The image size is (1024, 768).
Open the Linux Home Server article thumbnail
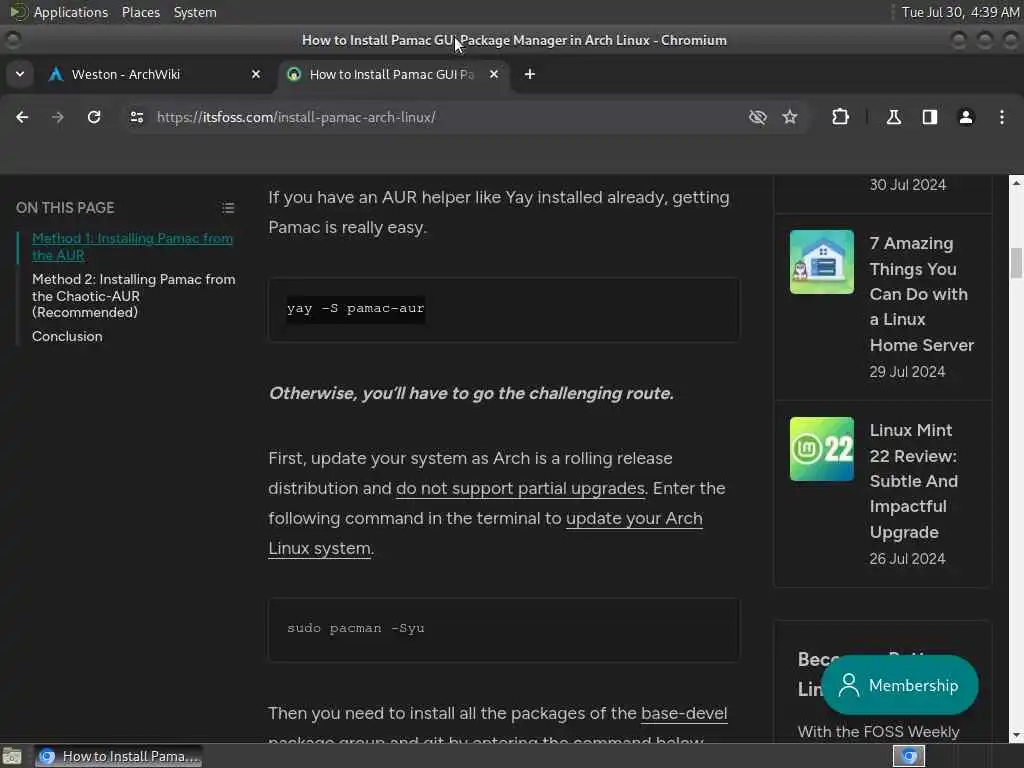(x=822, y=262)
